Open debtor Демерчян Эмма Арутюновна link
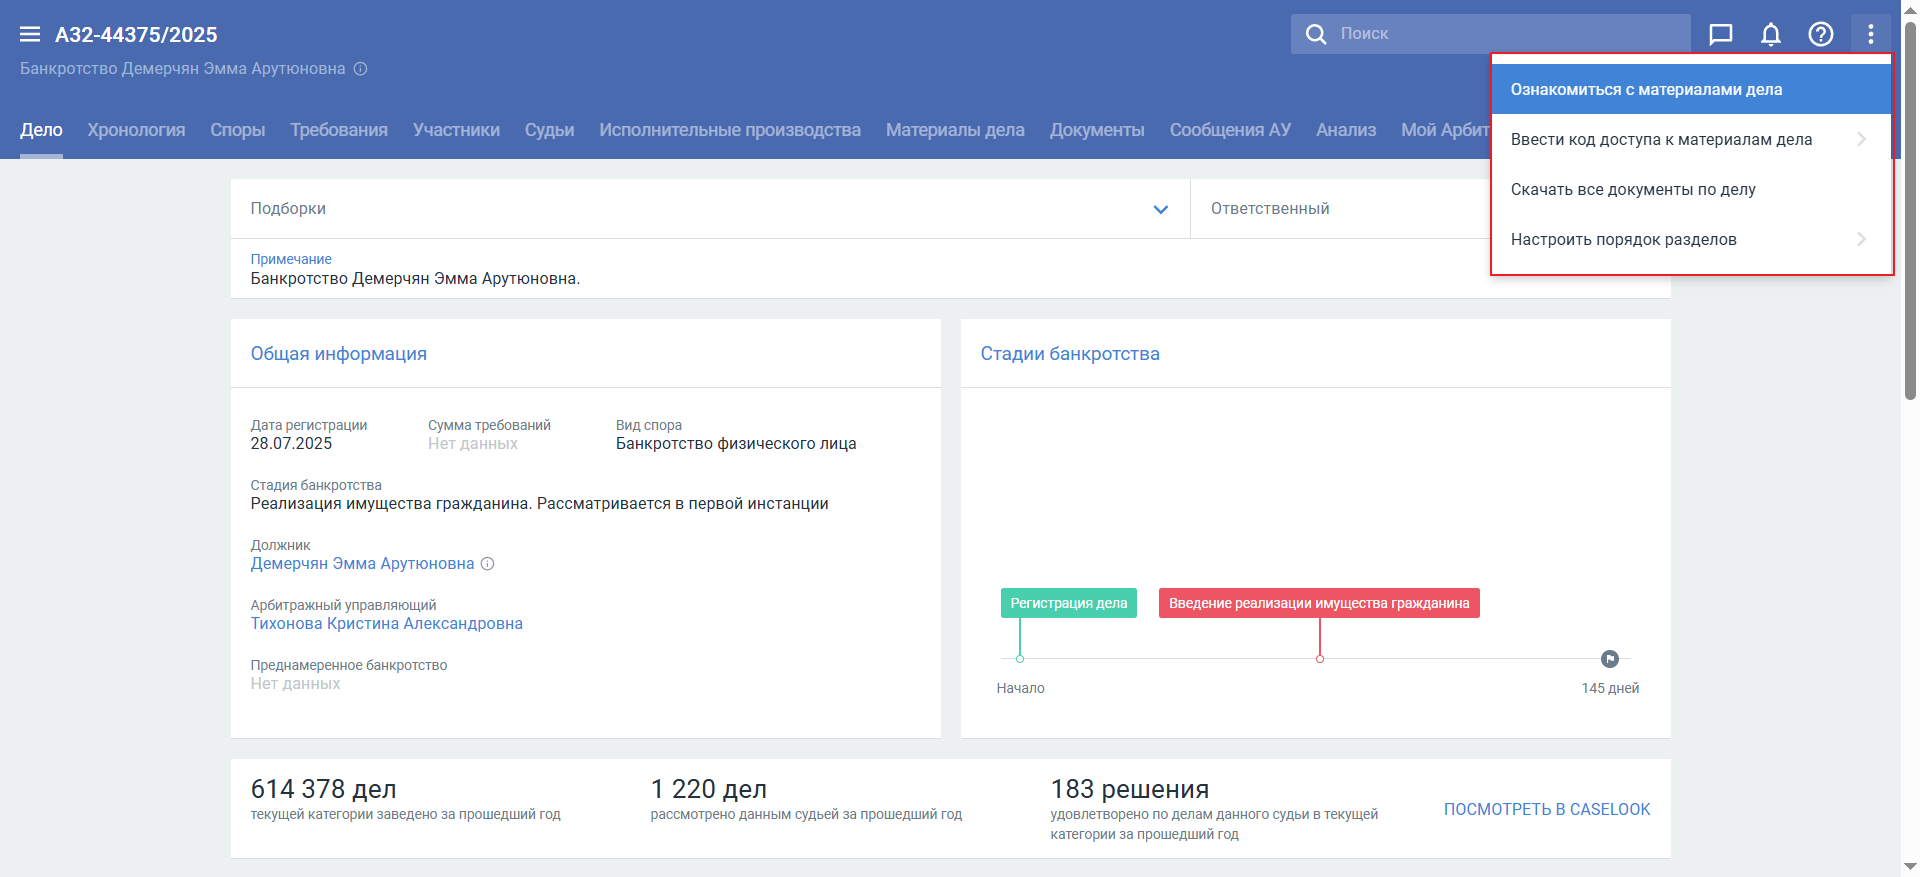The width and height of the screenshot is (1920, 877). point(362,564)
